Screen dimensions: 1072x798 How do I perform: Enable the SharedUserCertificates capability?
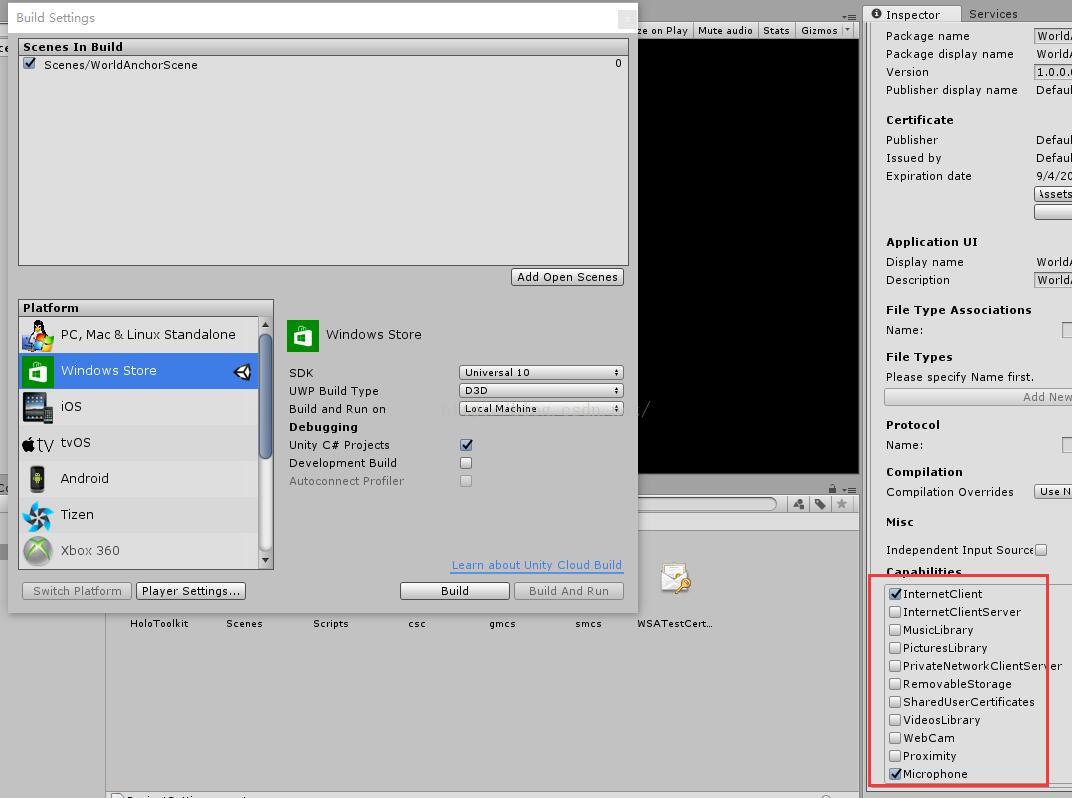click(895, 702)
